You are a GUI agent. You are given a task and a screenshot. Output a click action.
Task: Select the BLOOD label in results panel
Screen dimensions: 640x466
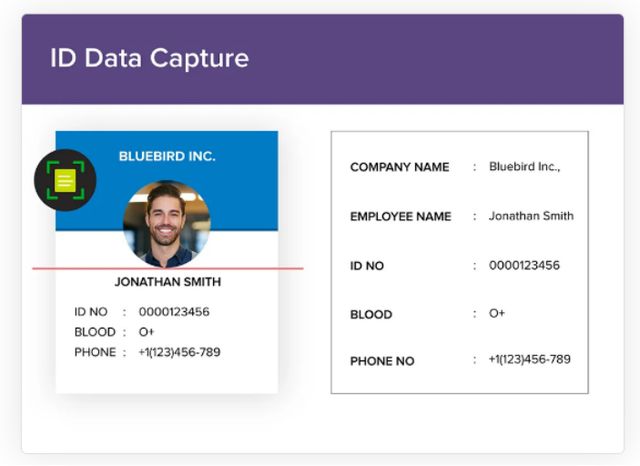(371, 315)
